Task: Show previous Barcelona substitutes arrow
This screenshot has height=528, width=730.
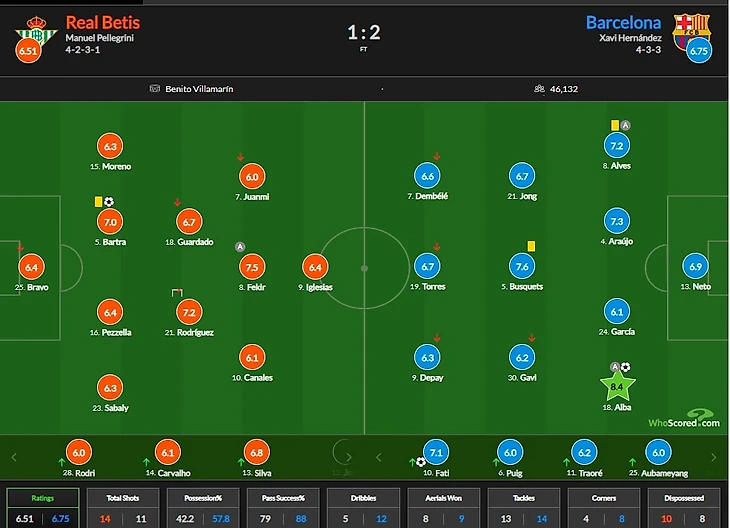Action: 379,457
